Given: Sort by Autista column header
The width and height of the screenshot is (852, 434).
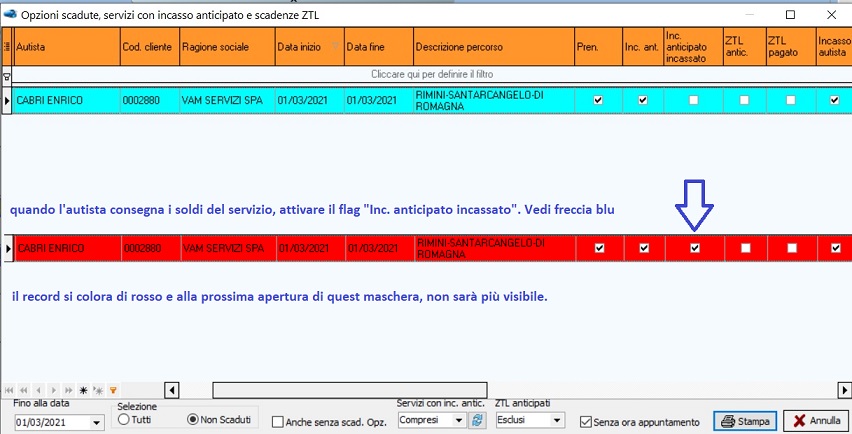Looking at the screenshot, I should pos(66,47).
